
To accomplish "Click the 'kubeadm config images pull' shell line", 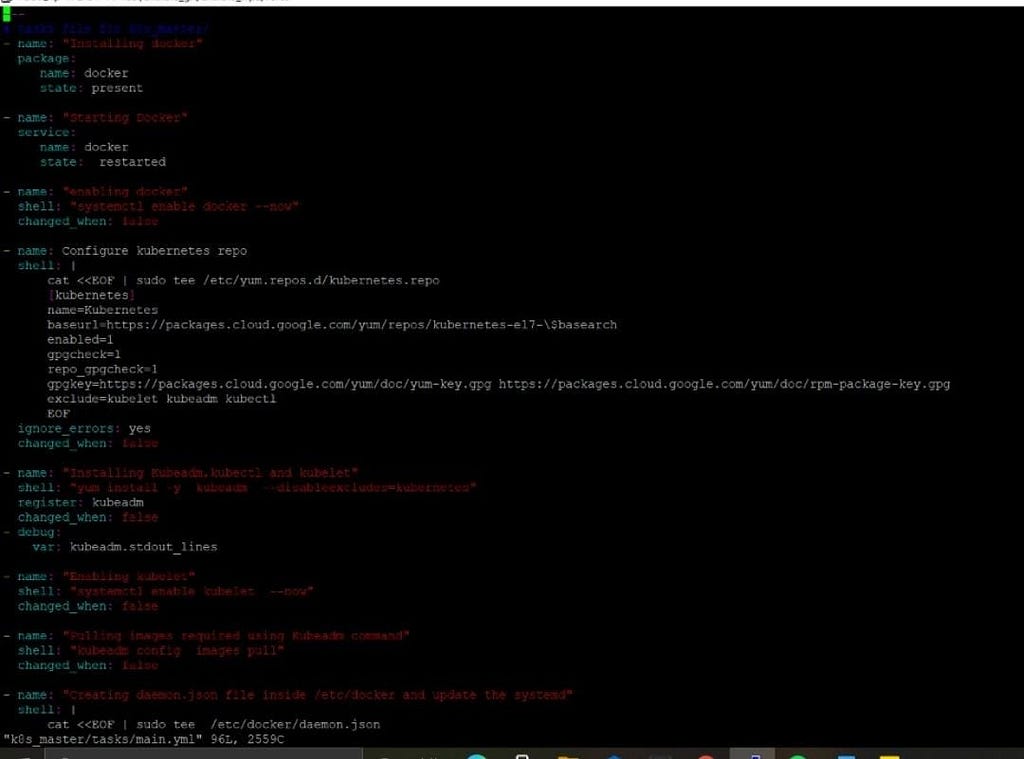I will tap(151, 651).
